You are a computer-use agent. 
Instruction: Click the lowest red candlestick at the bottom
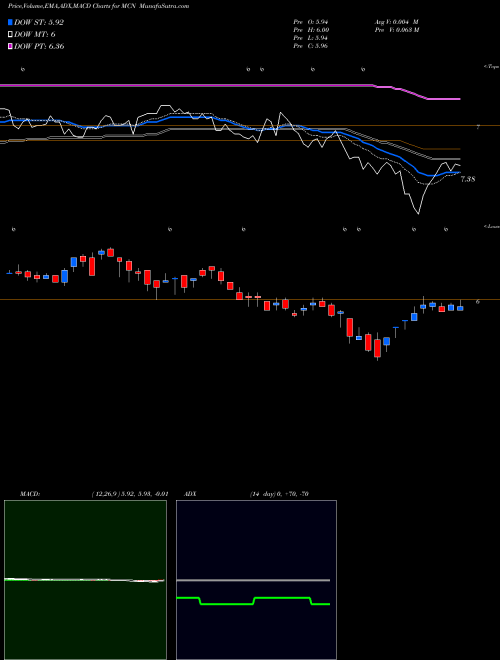378,348
